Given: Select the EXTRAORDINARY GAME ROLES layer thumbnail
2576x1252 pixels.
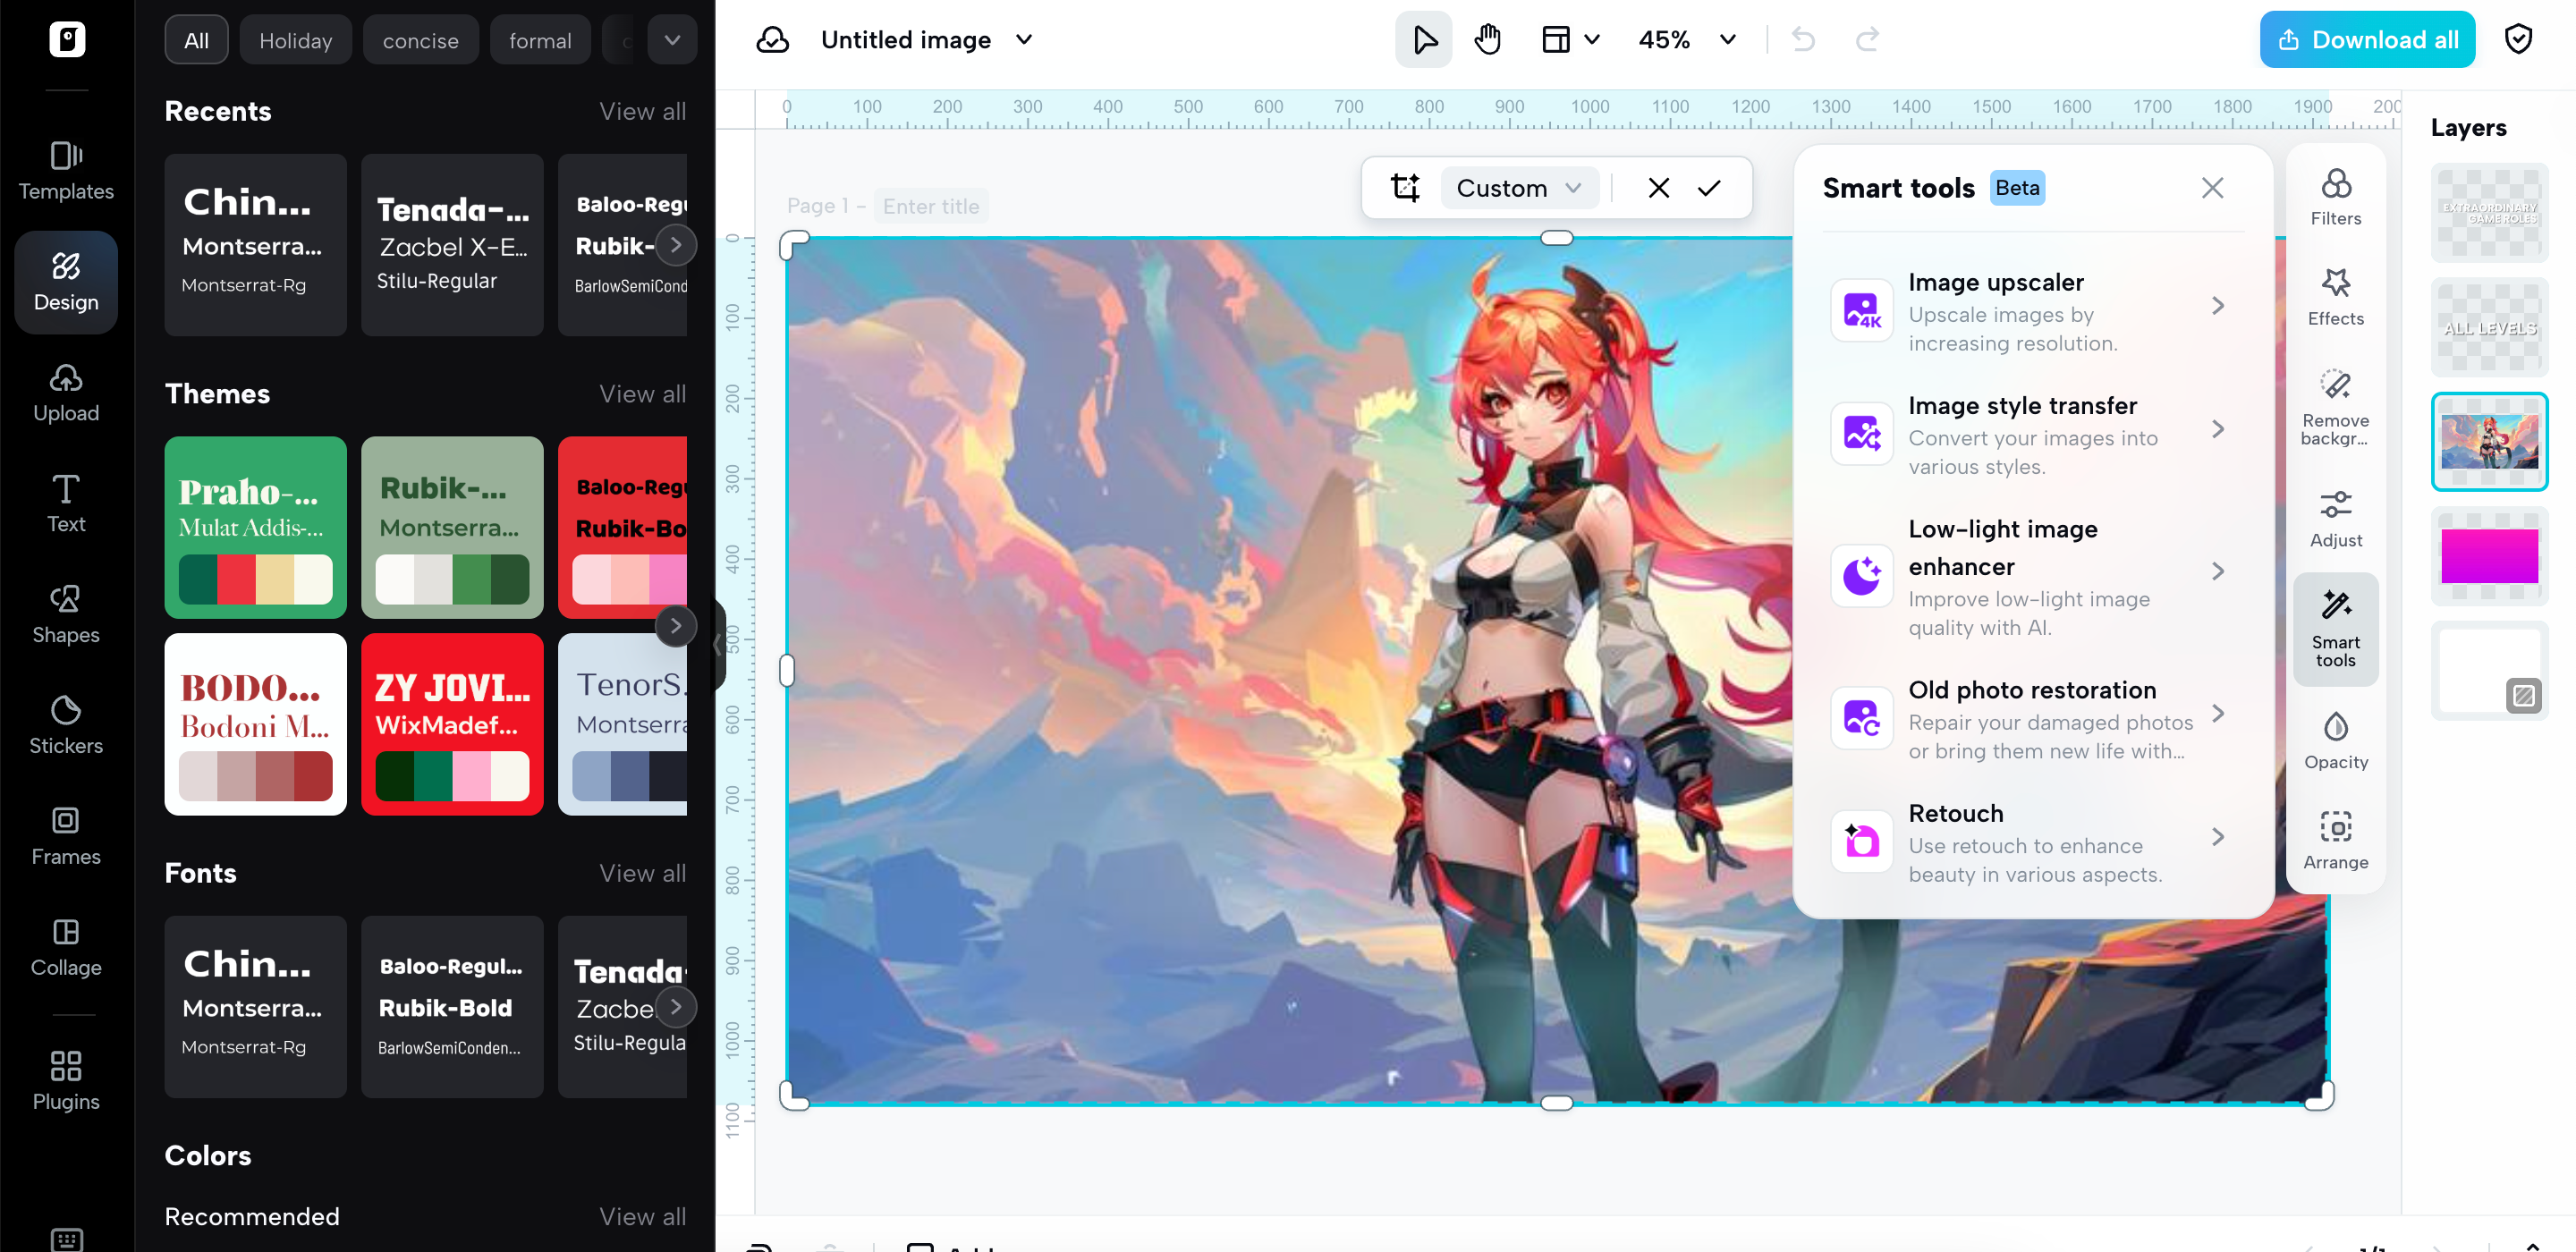Looking at the screenshot, I should point(2489,213).
